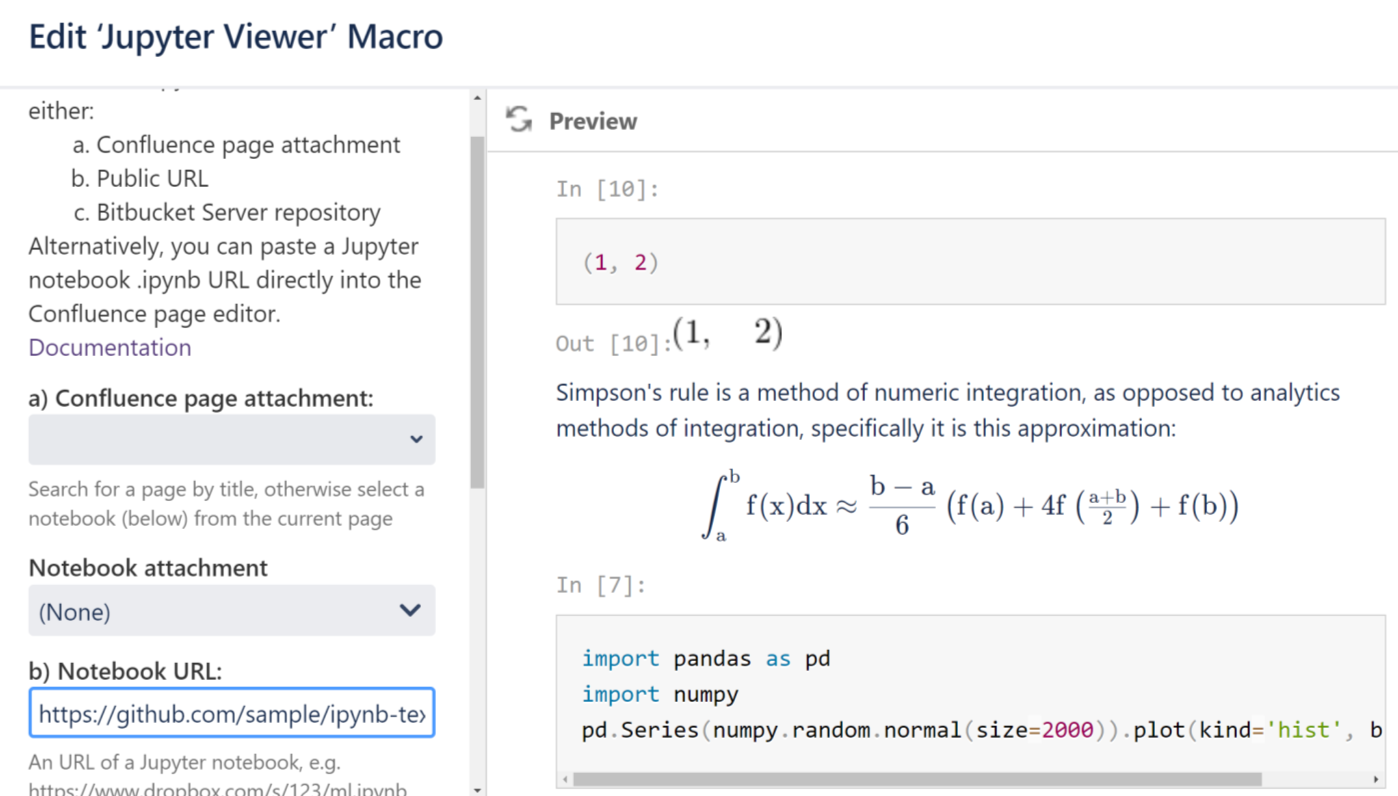Click the Out [10] output prompt

[x=612, y=344]
